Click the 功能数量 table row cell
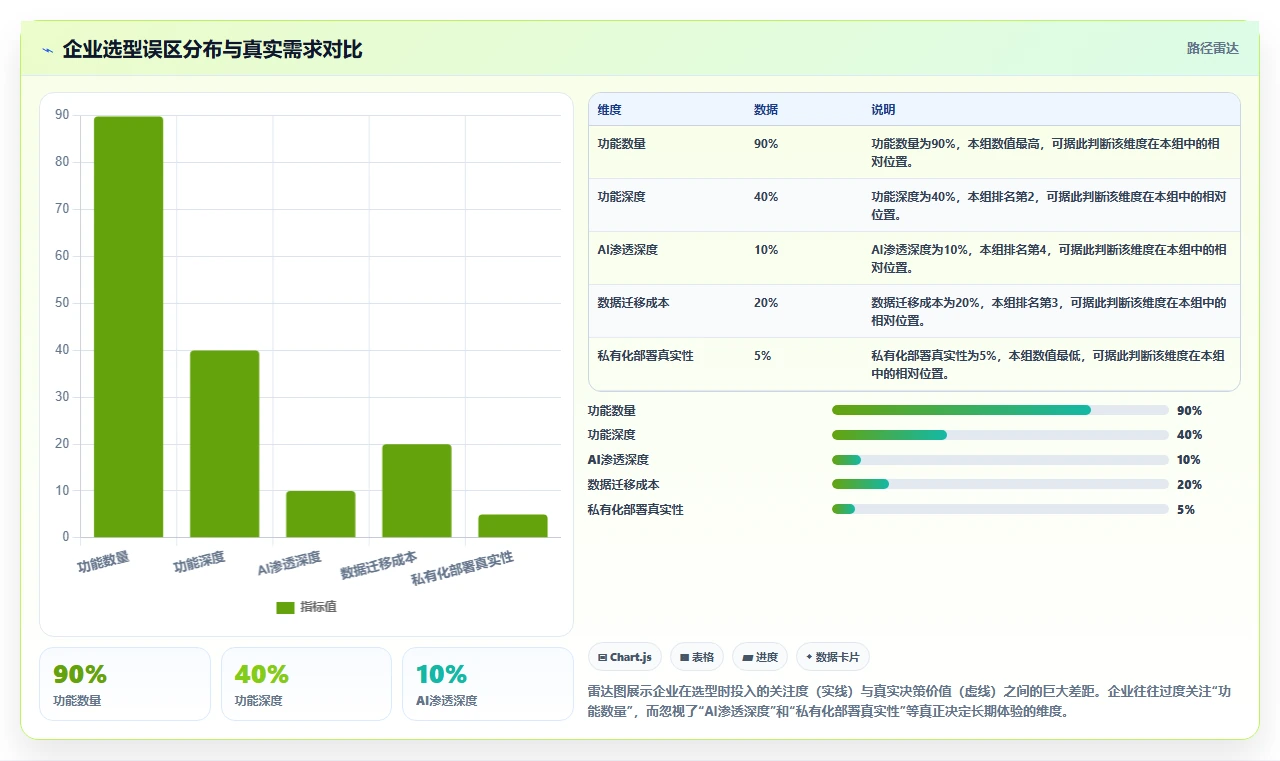This screenshot has height=761, width=1280. 621,143
